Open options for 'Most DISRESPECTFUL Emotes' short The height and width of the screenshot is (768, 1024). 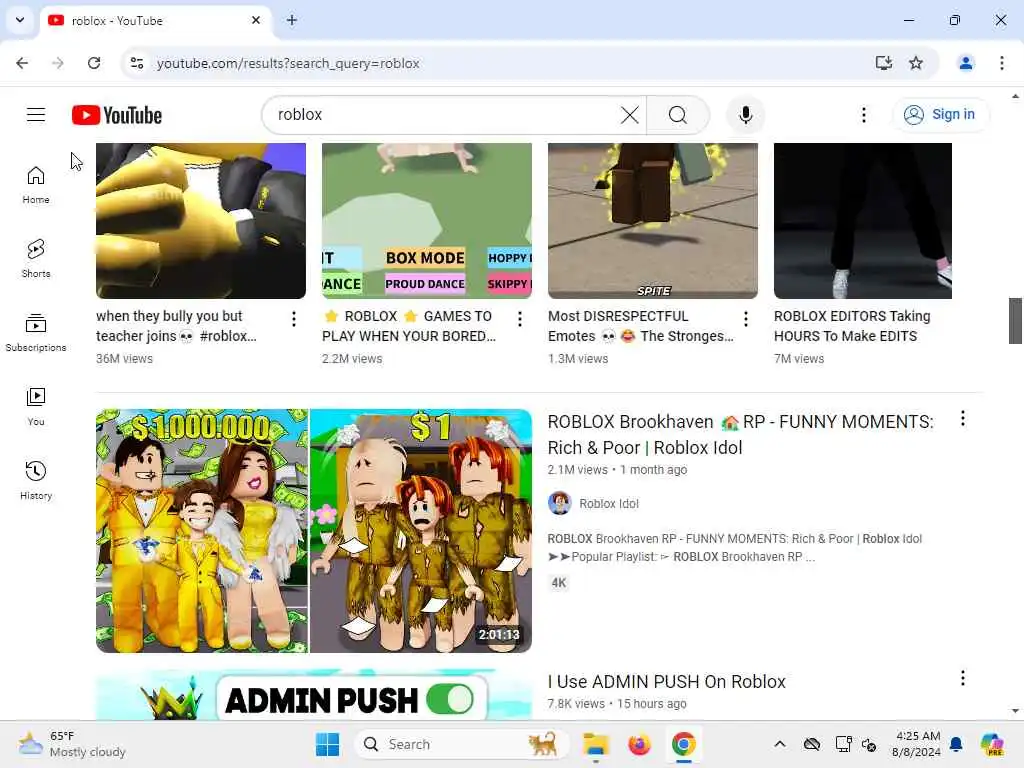pos(746,319)
